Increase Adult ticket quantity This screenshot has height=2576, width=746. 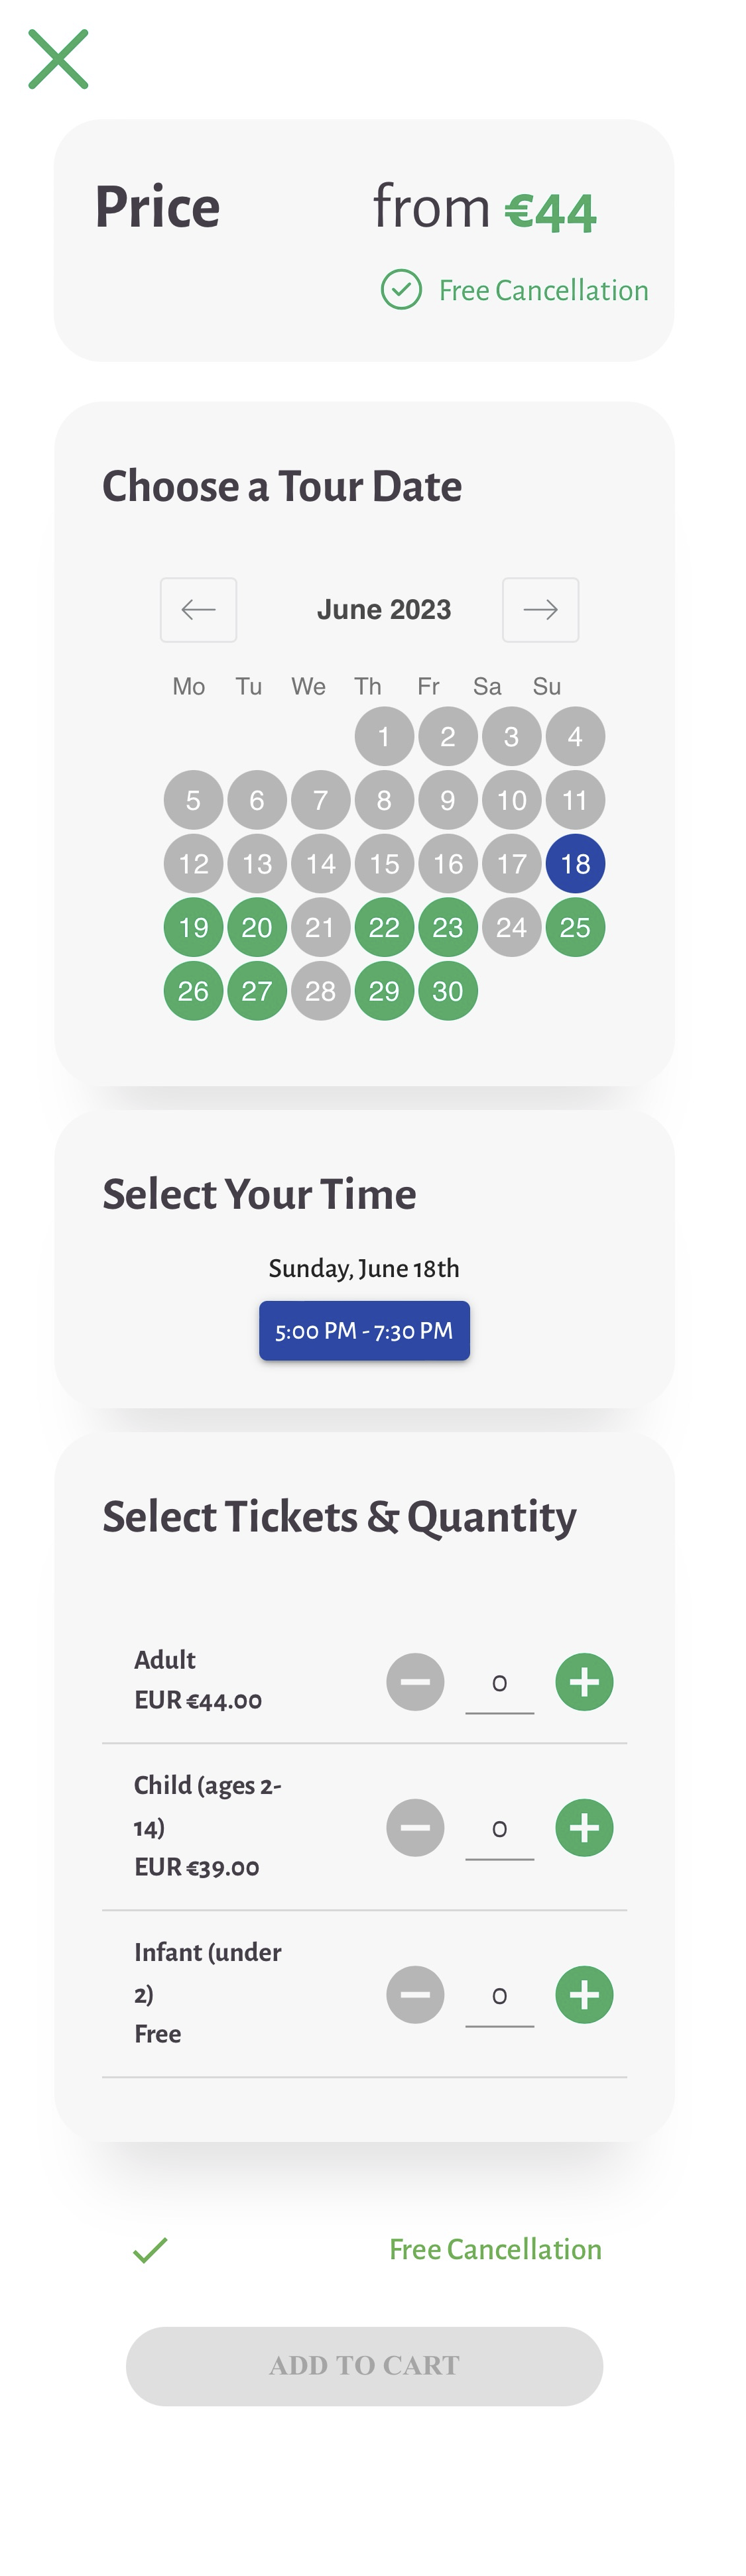584,1682
